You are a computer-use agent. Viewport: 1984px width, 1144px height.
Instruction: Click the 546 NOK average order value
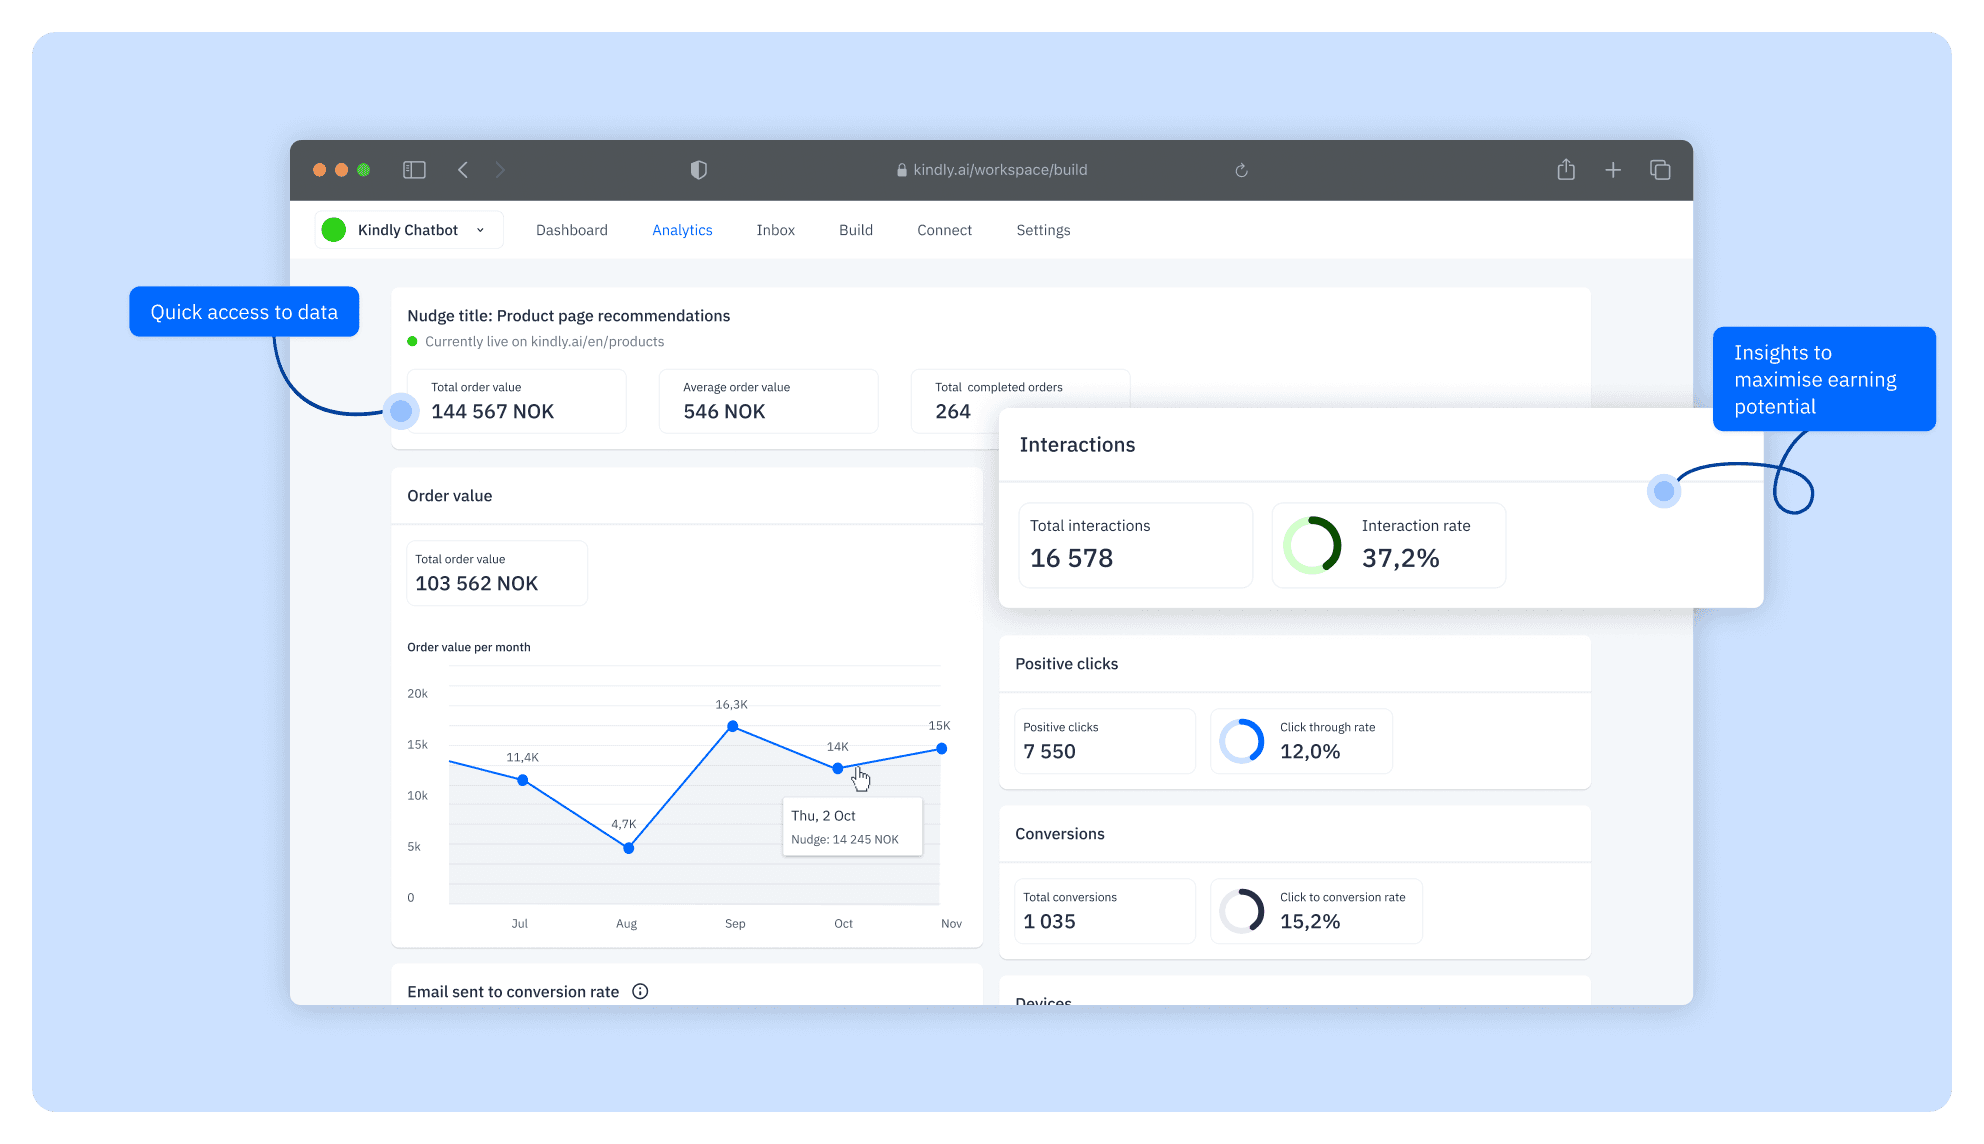724,411
